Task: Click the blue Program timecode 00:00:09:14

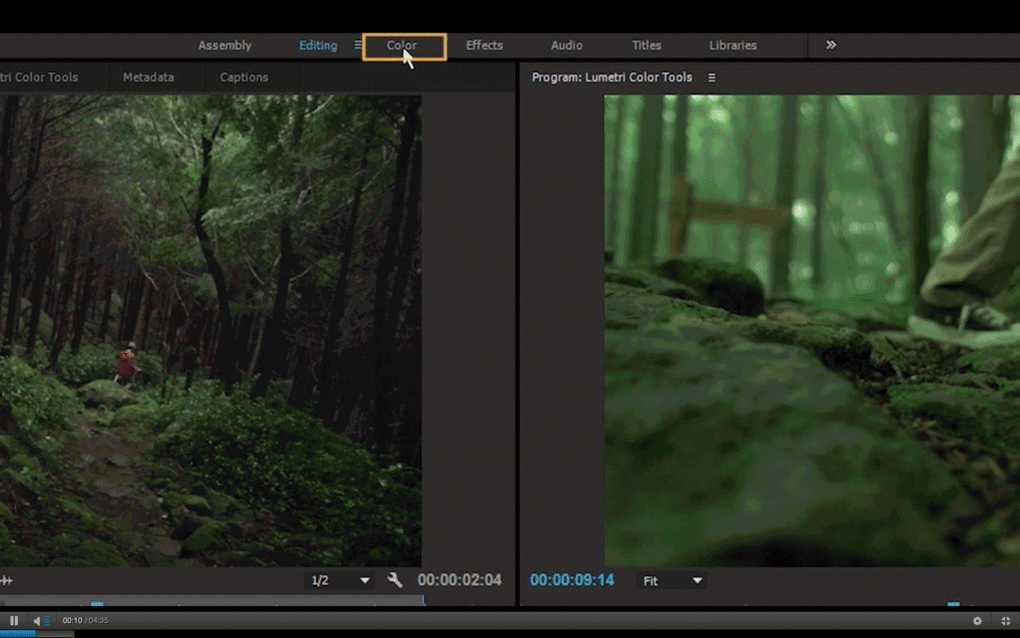Action: 572,580
